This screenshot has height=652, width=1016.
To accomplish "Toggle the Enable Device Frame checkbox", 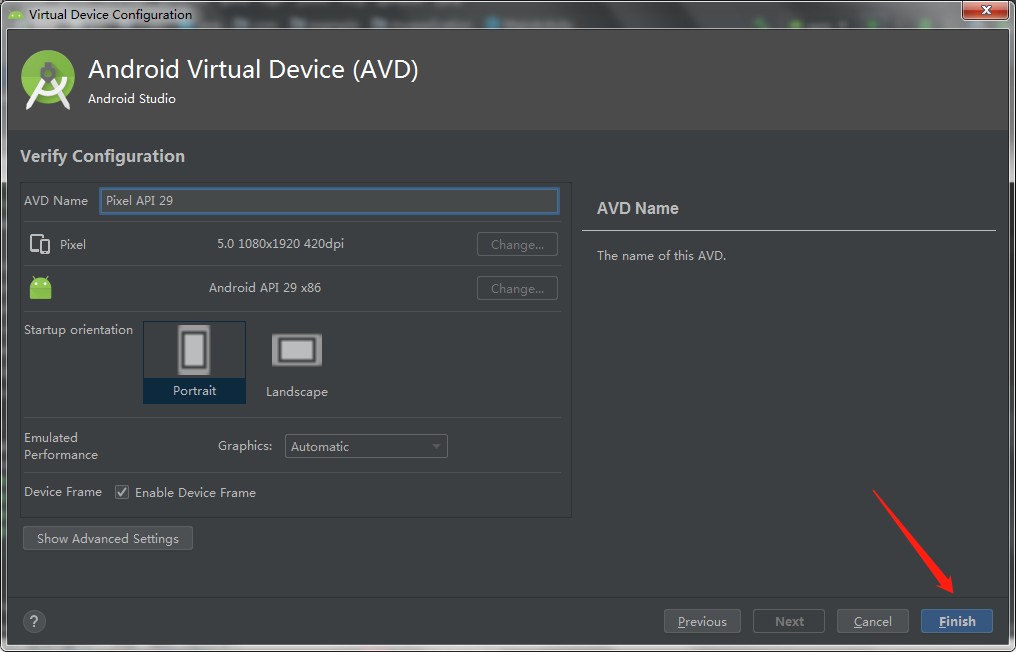I will tap(122, 493).
